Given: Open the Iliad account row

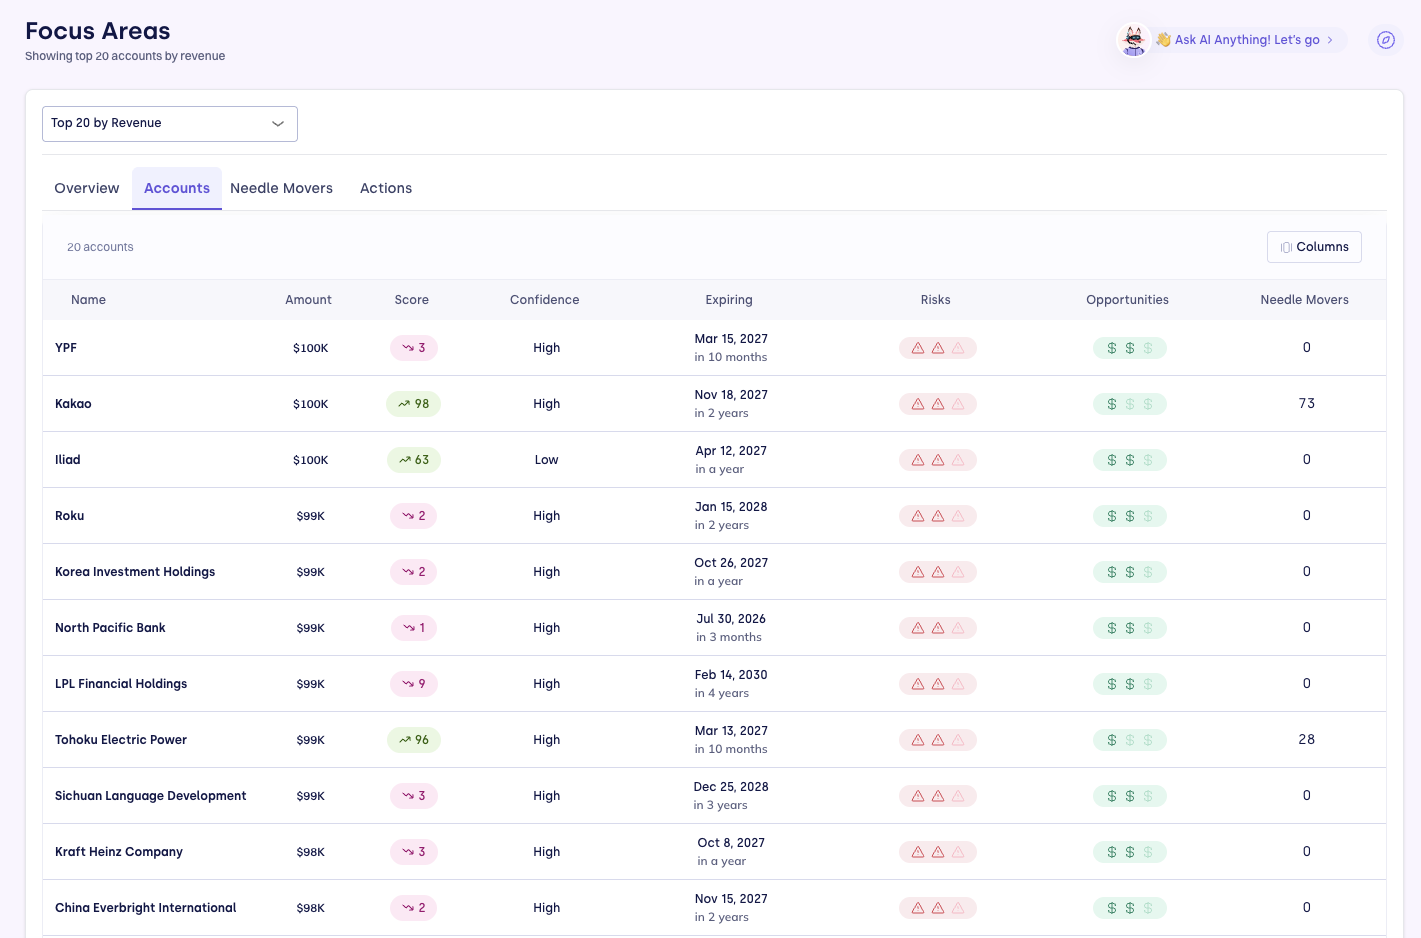Looking at the screenshot, I should click(x=714, y=460).
